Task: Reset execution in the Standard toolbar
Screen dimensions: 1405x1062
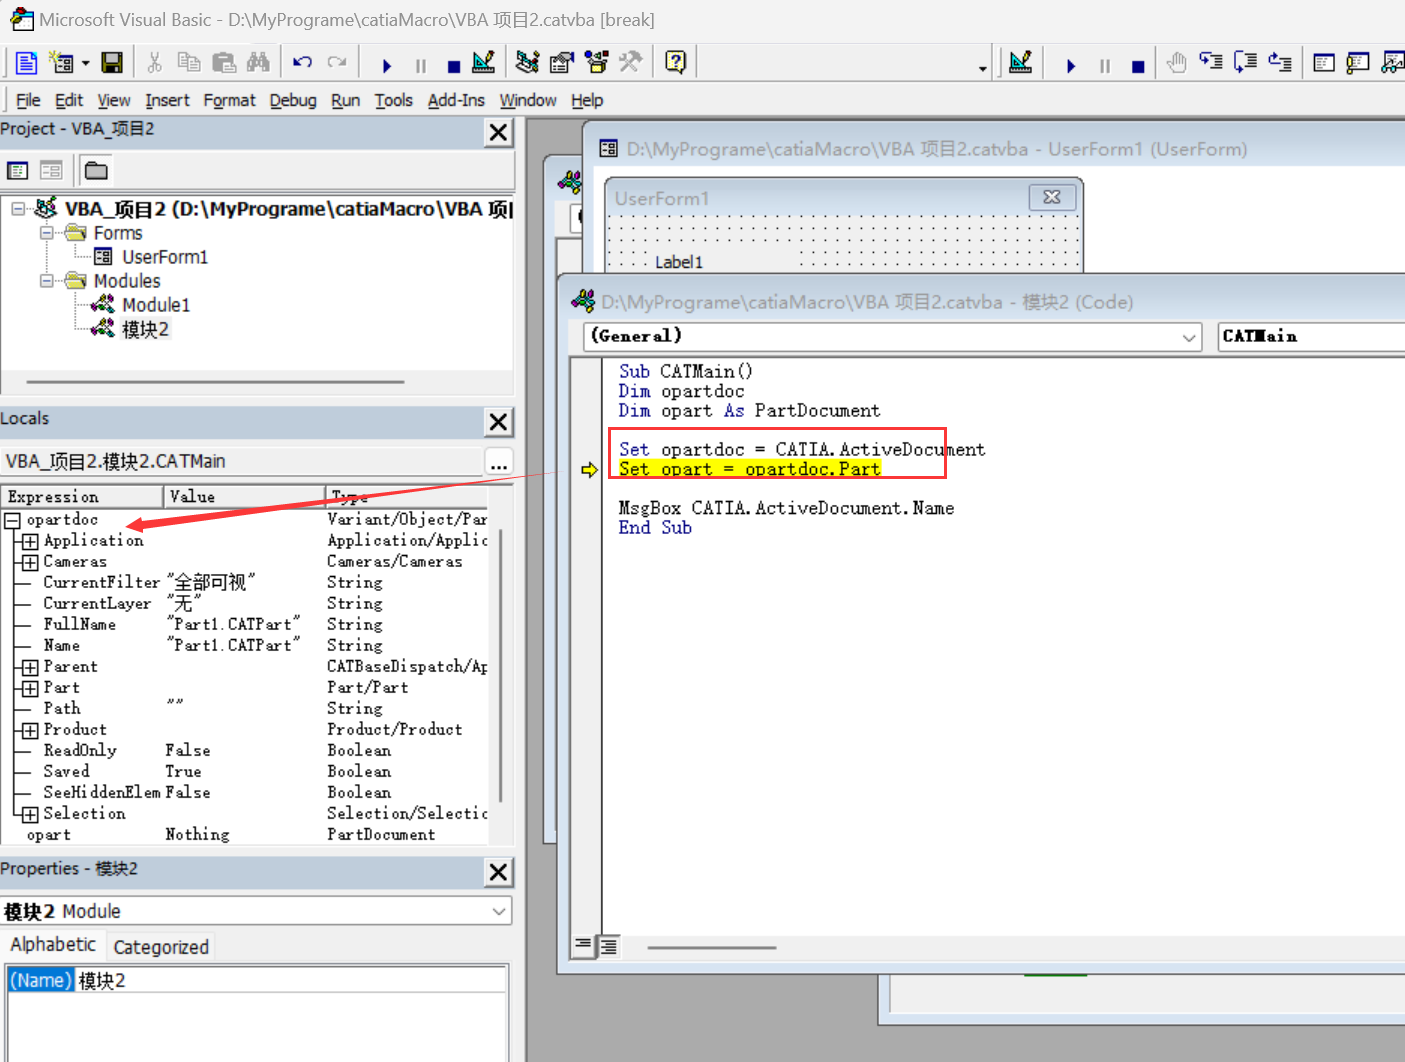Action: [453, 65]
